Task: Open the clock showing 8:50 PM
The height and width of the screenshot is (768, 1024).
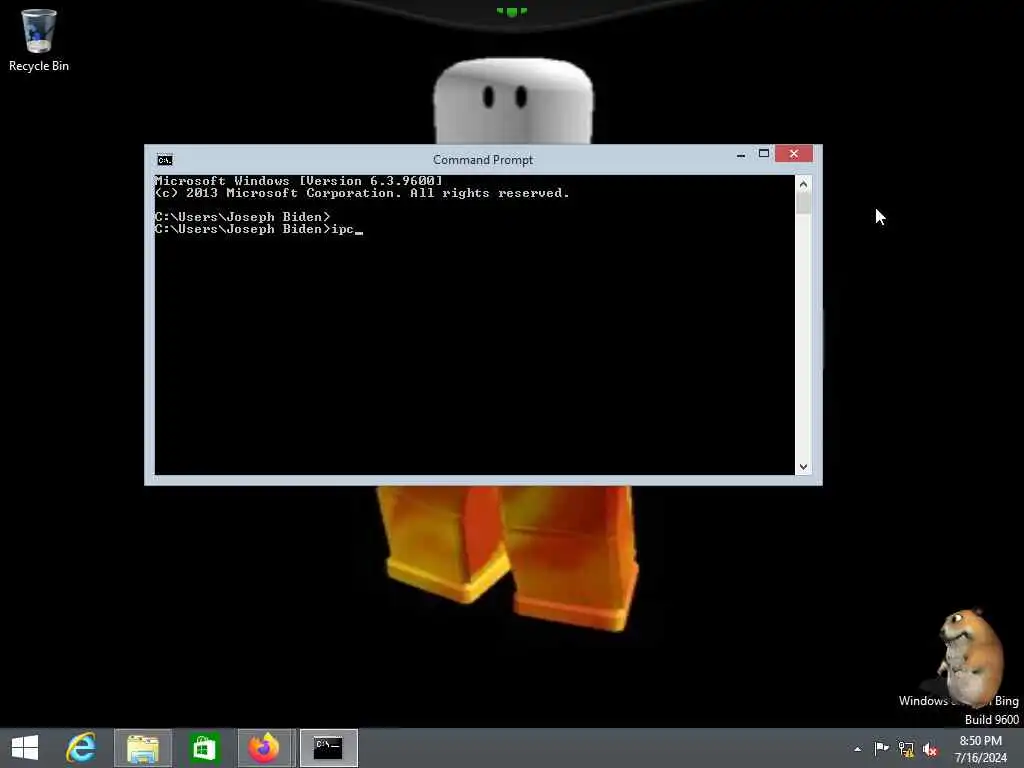Action: (x=980, y=748)
